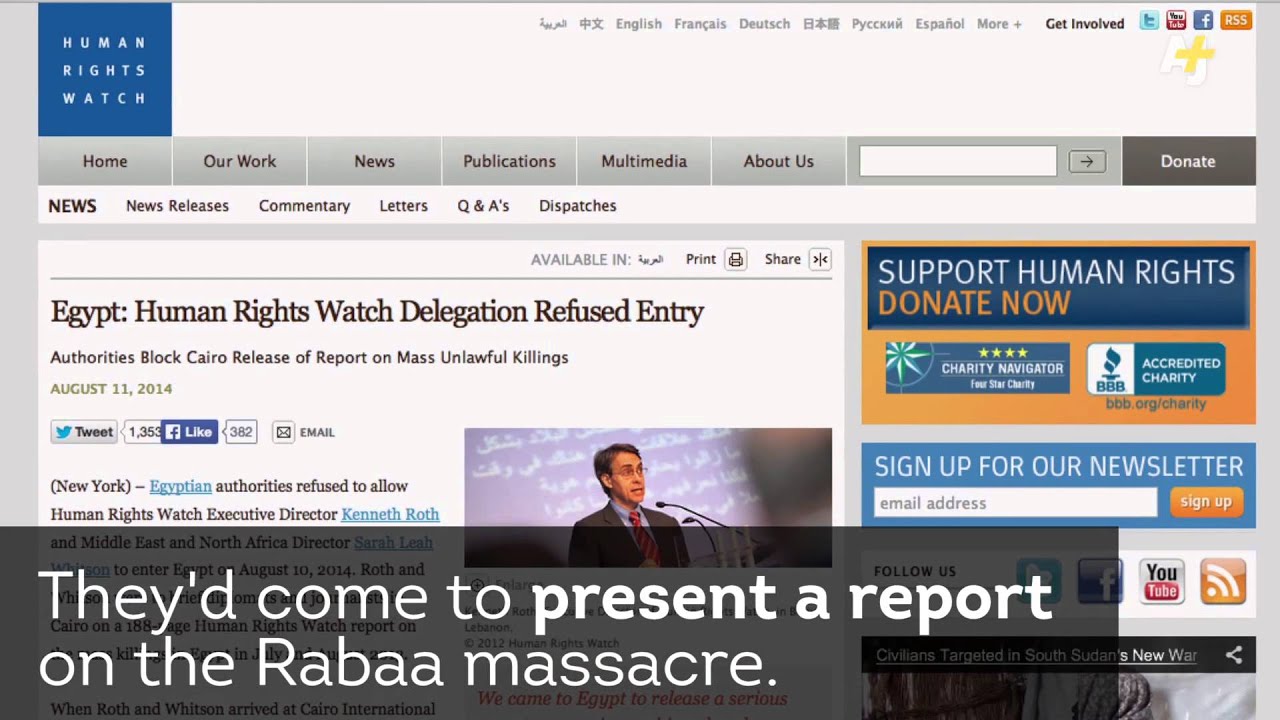Click the Donate button

point(1188,161)
